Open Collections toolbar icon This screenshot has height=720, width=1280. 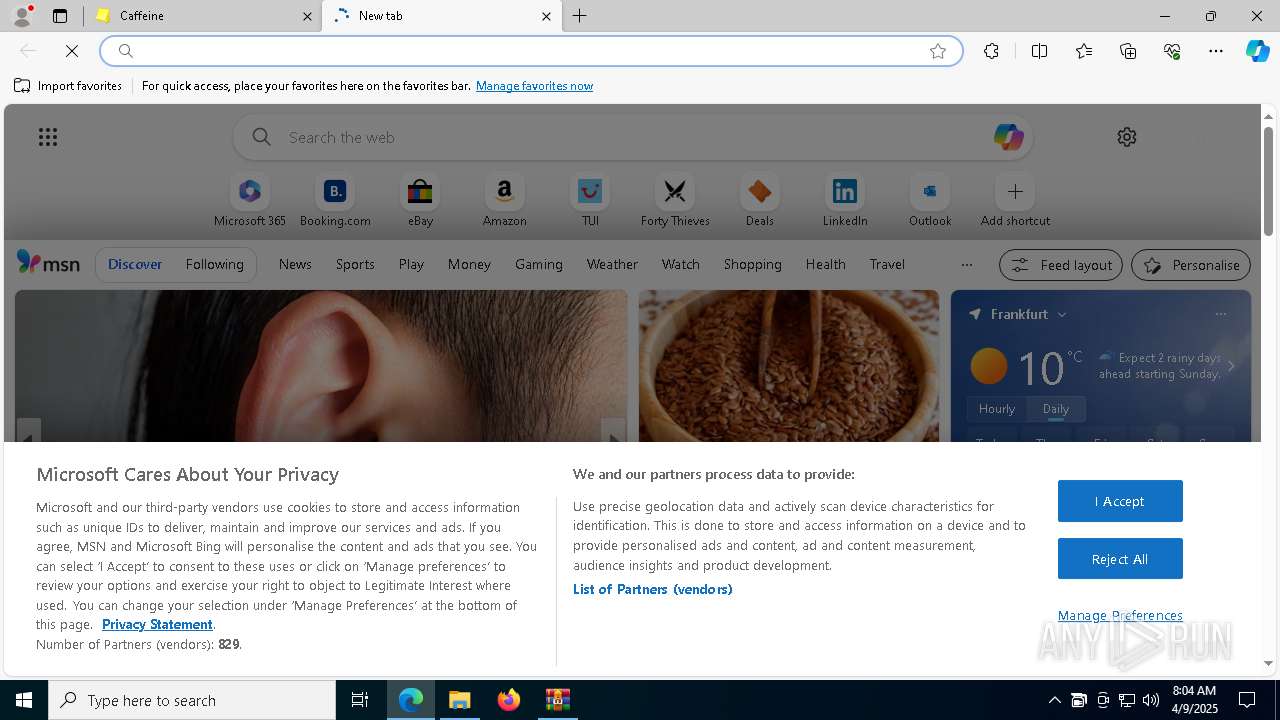click(1128, 51)
